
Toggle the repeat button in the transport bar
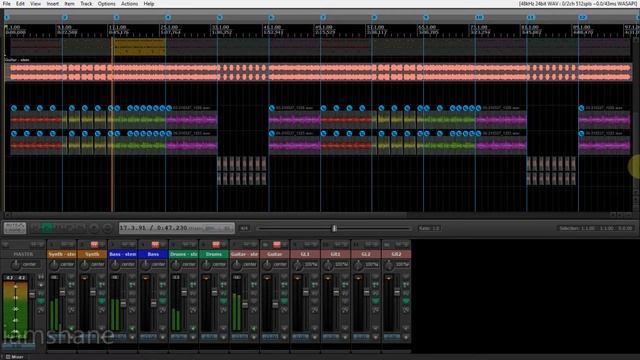107,228
